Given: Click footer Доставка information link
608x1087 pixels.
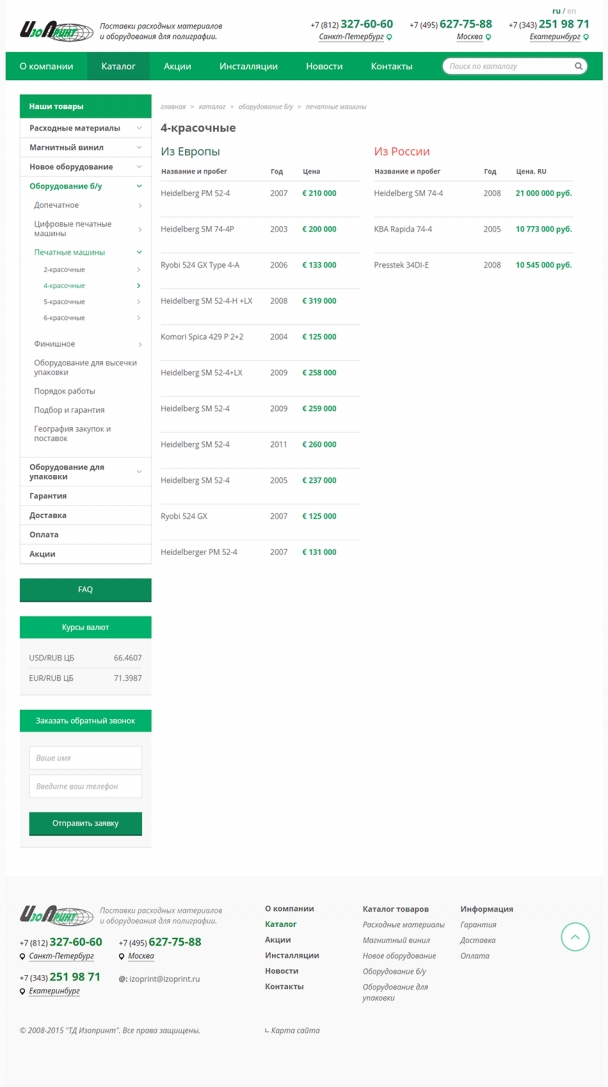Looking at the screenshot, I should coord(478,940).
